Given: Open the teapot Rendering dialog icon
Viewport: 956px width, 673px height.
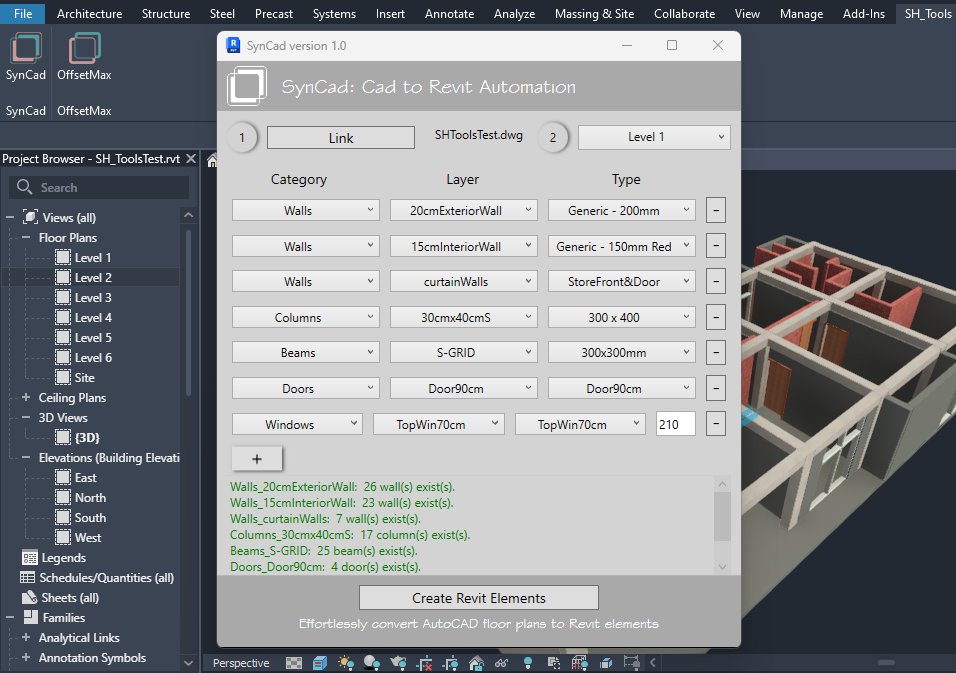Looking at the screenshot, I should tap(398, 663).
